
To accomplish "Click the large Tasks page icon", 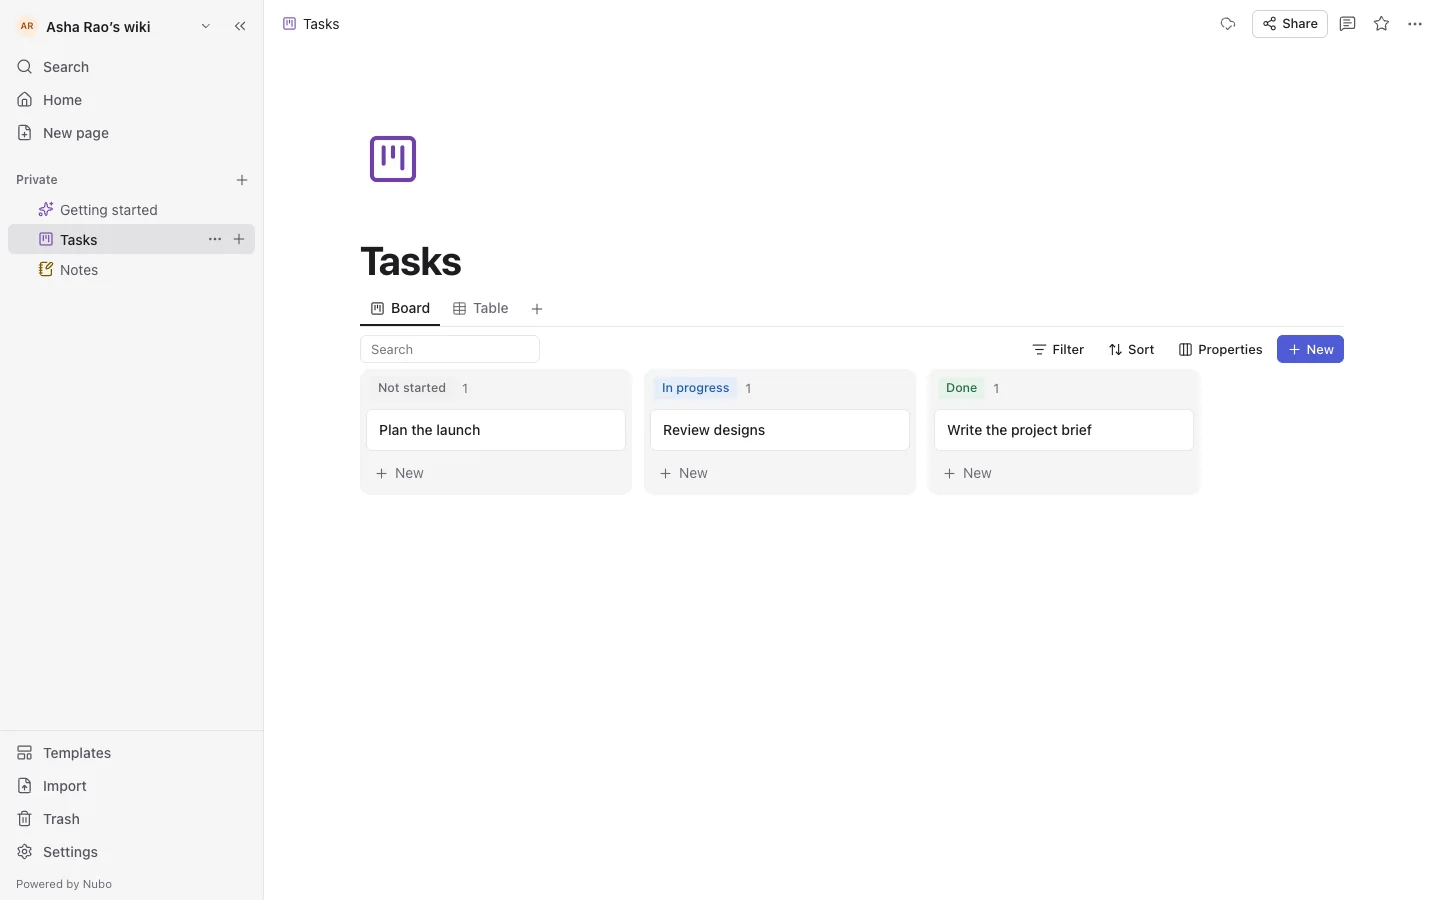I will 393,159.
